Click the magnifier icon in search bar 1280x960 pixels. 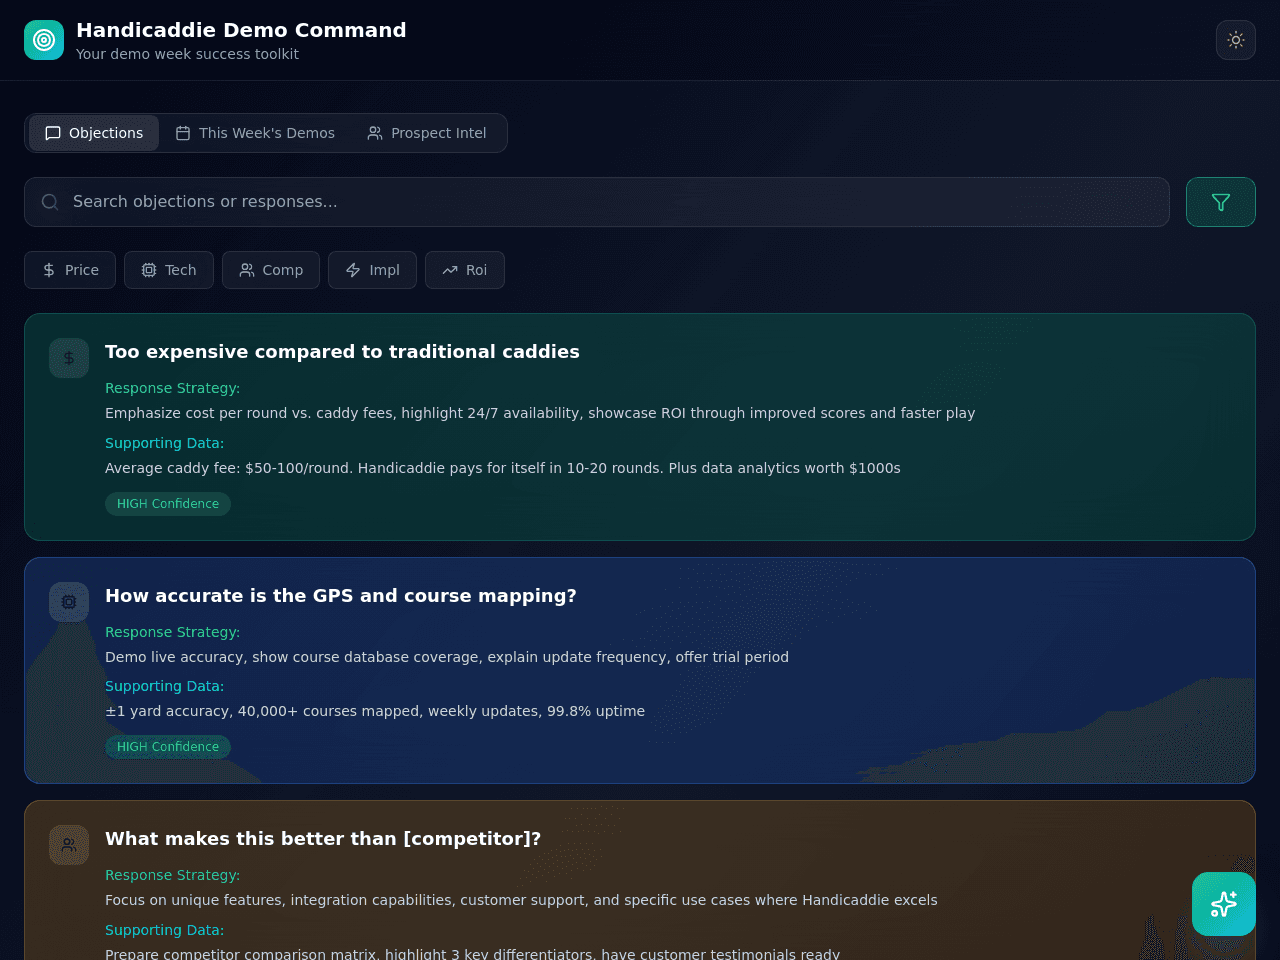click(x=50, y=202)
